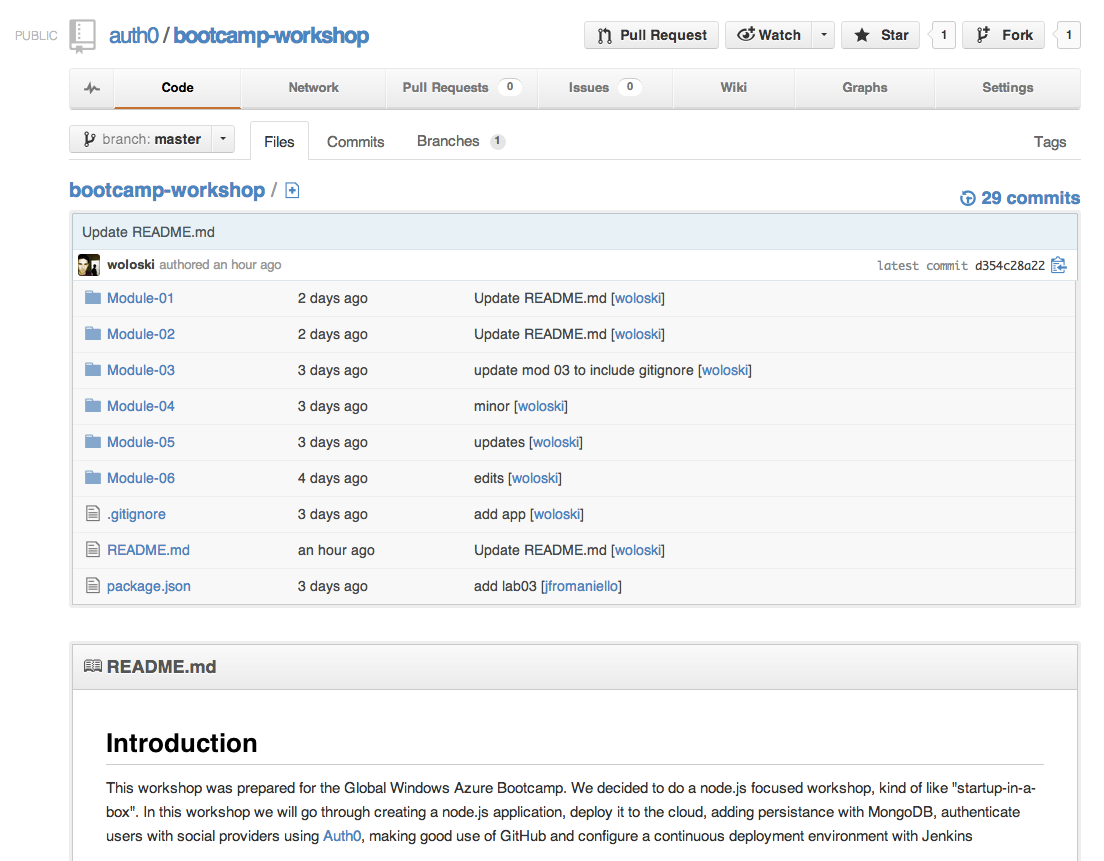Viewport: 1104px width, 861px height.
Task: Open the branch master selector
Action: pos(152,139)
